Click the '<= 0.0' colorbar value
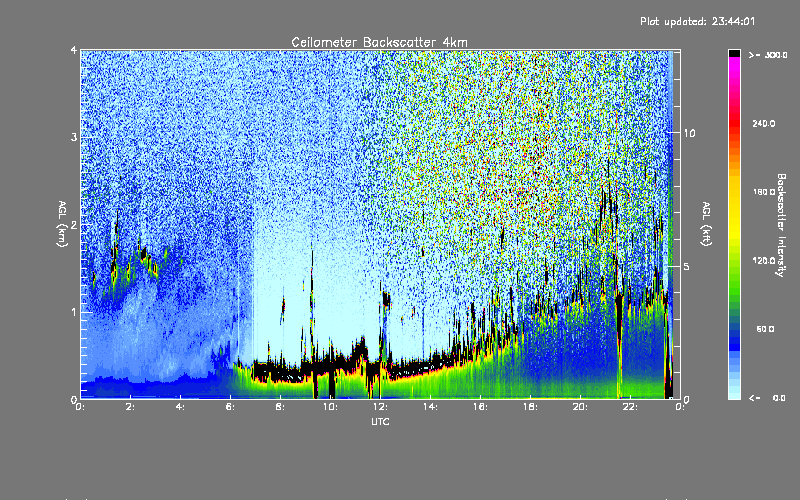This screenshot has width=800, height=500. [767, 398]
